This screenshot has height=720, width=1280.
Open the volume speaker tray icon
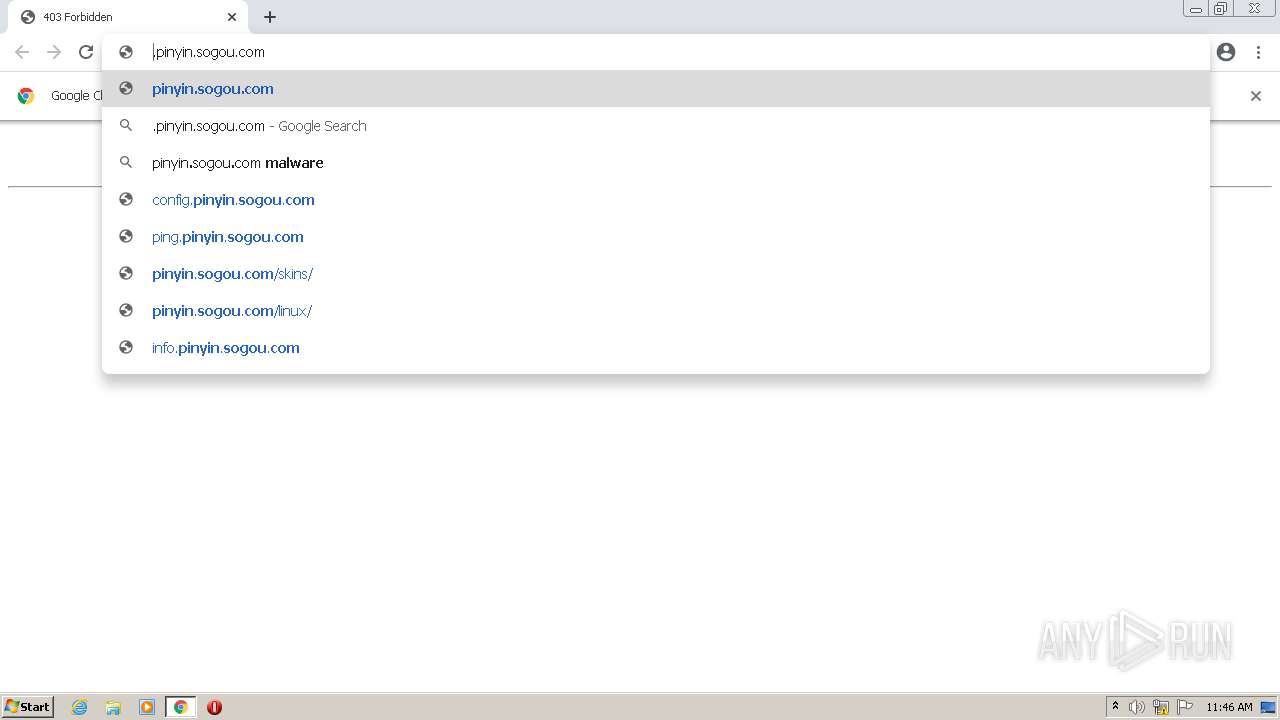(x=1137, y=707)
